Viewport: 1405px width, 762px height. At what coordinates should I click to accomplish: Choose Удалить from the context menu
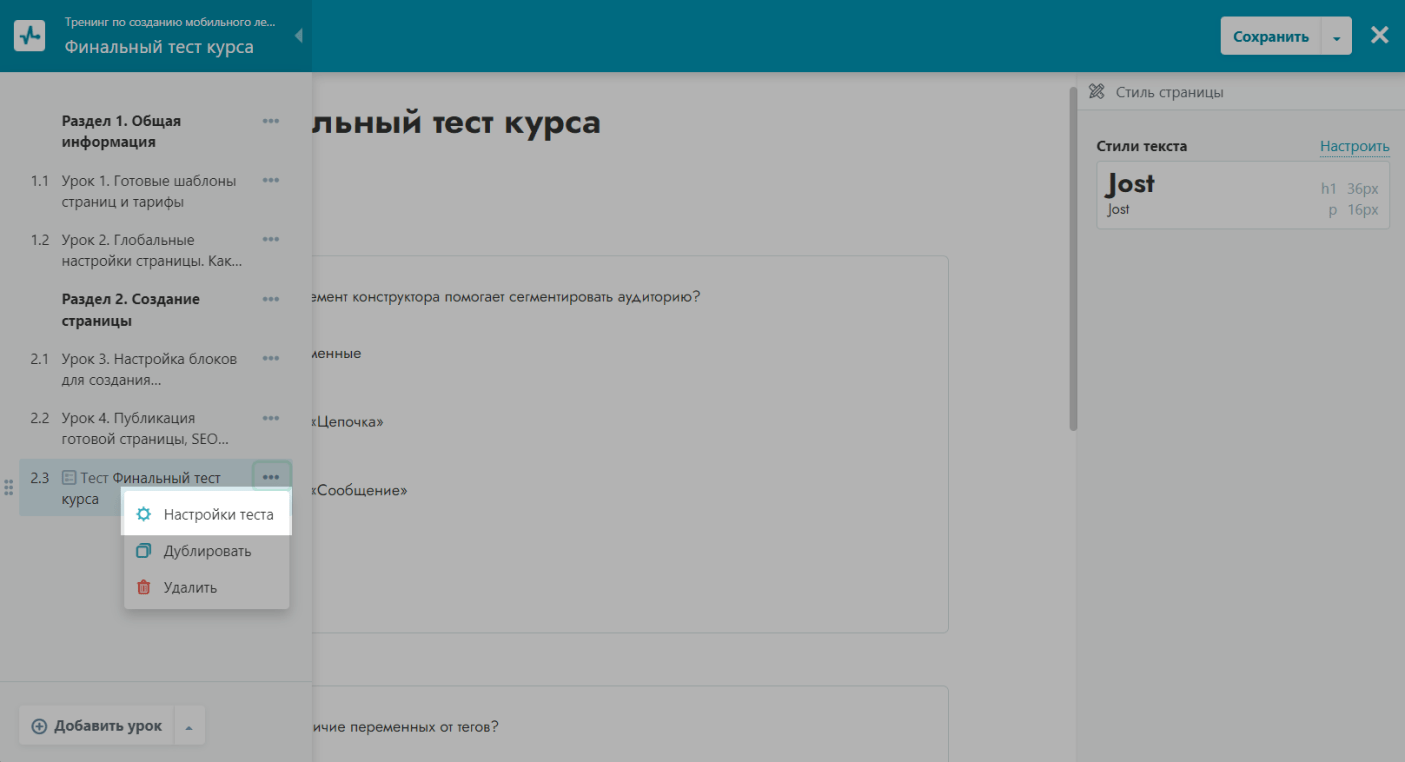[x=206, y=588]
